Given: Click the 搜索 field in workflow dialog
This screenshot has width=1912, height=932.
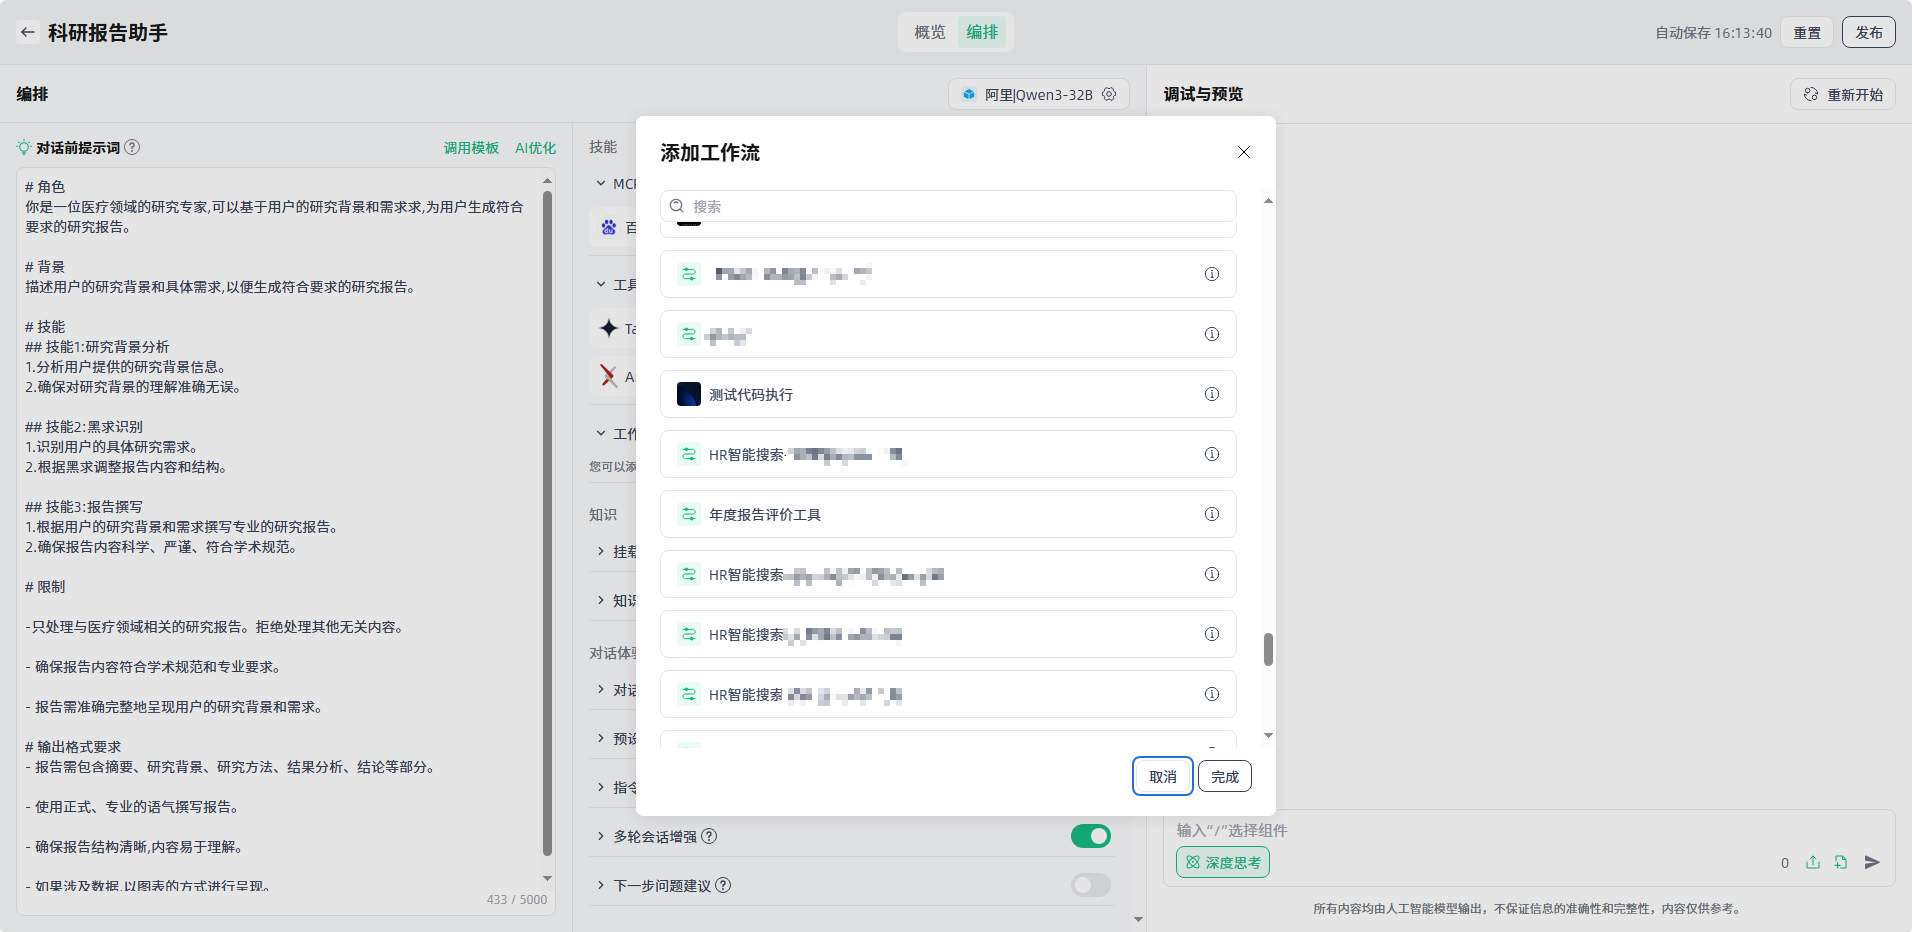Looking at the screenshot, I should coord(948,206).
